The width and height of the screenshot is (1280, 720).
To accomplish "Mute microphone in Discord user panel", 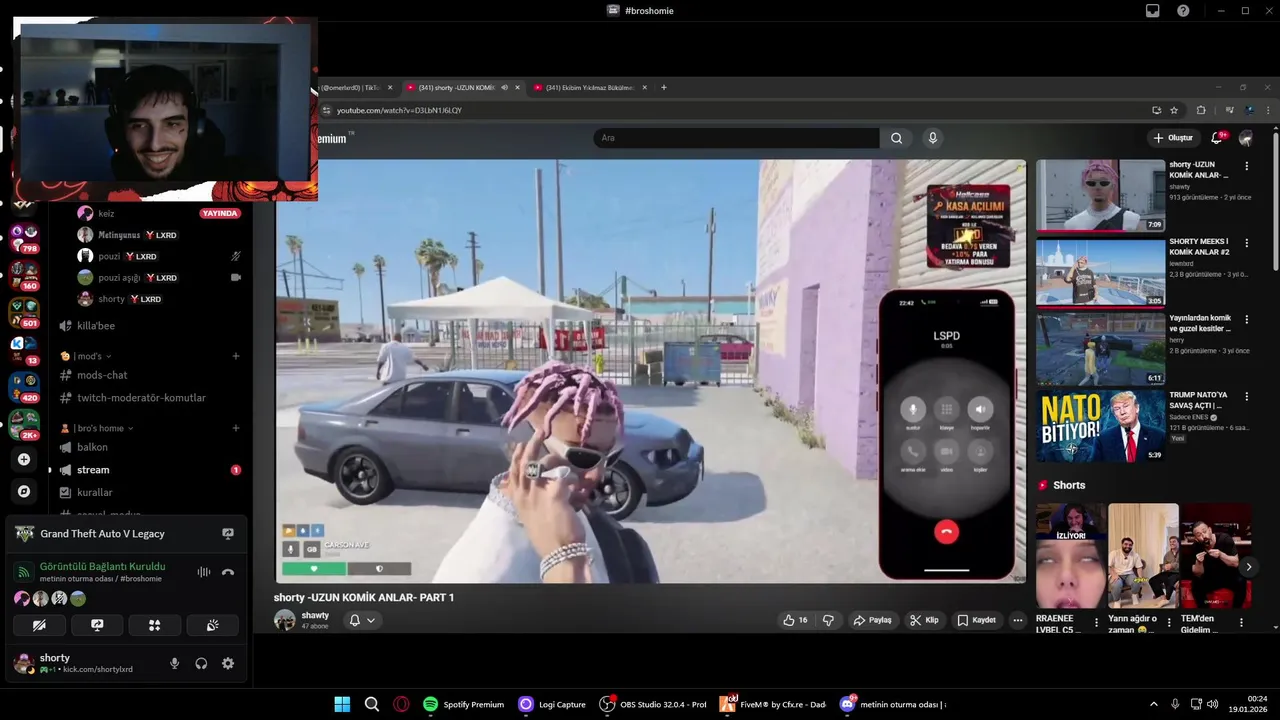I will pyautogui.click(x=174, y=663).
